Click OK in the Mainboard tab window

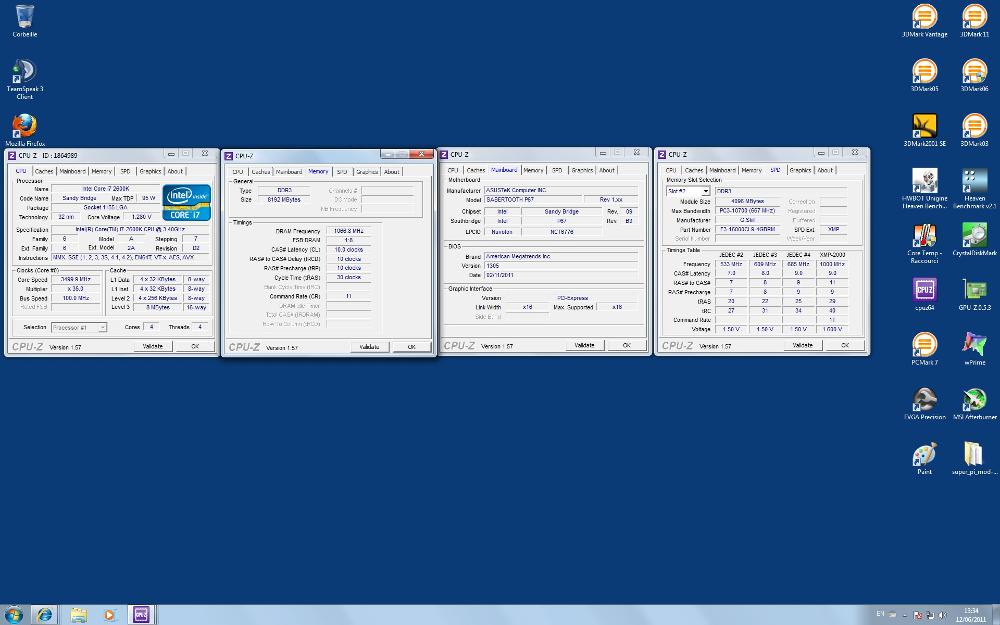click(626, 345)
